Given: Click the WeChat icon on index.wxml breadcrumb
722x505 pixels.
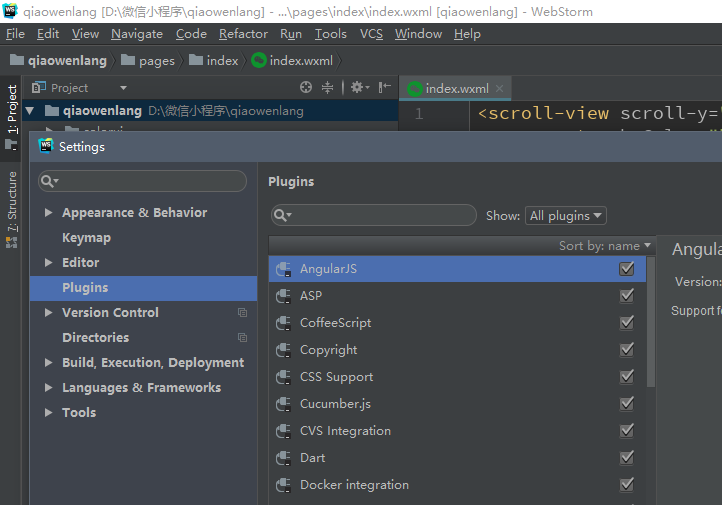Looking at the screenshot, I should 259,60.
